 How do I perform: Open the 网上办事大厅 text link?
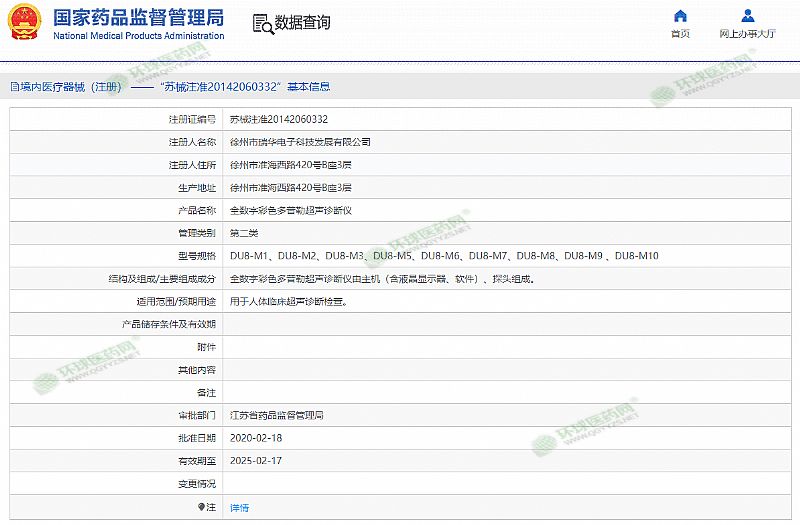[x=747, y=34]
